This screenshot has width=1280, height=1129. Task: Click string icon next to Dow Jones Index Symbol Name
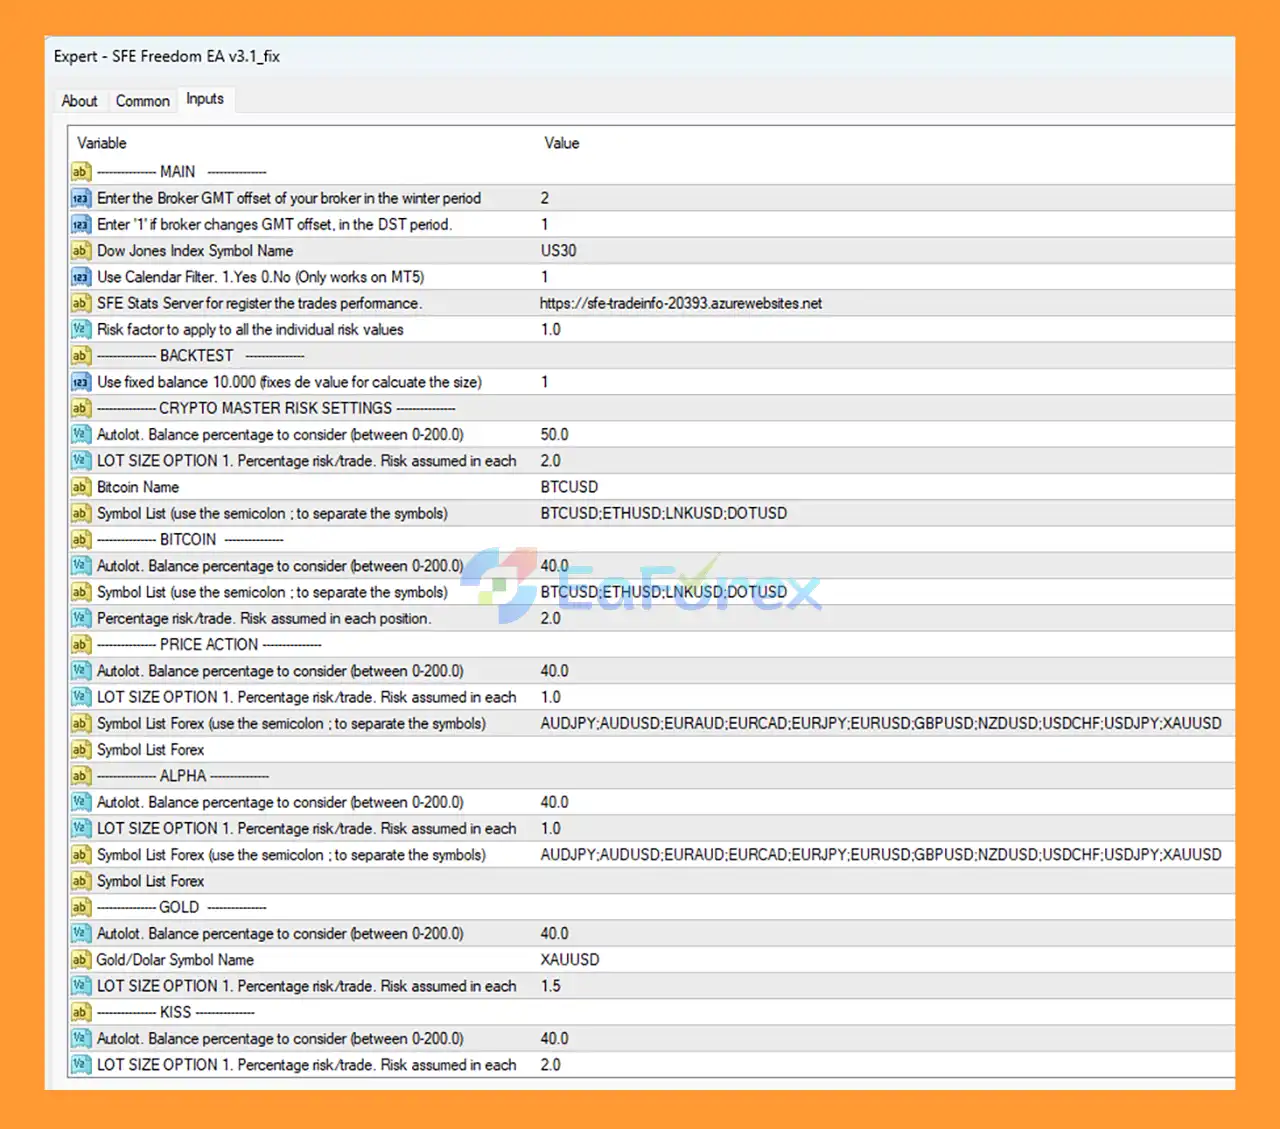81,251
